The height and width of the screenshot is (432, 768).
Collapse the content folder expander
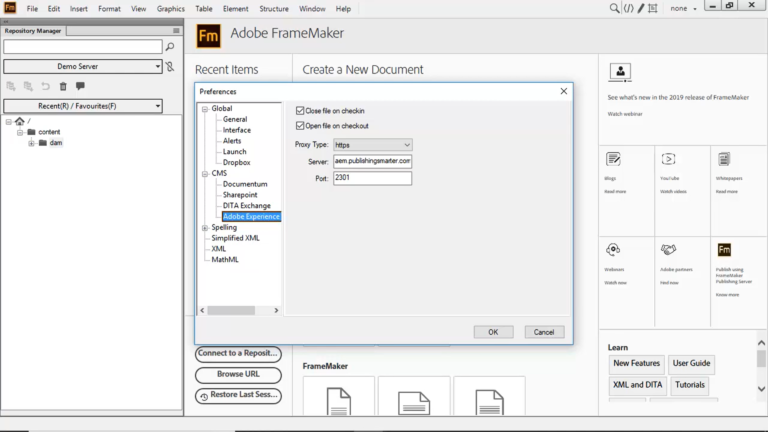coord(20,132)
